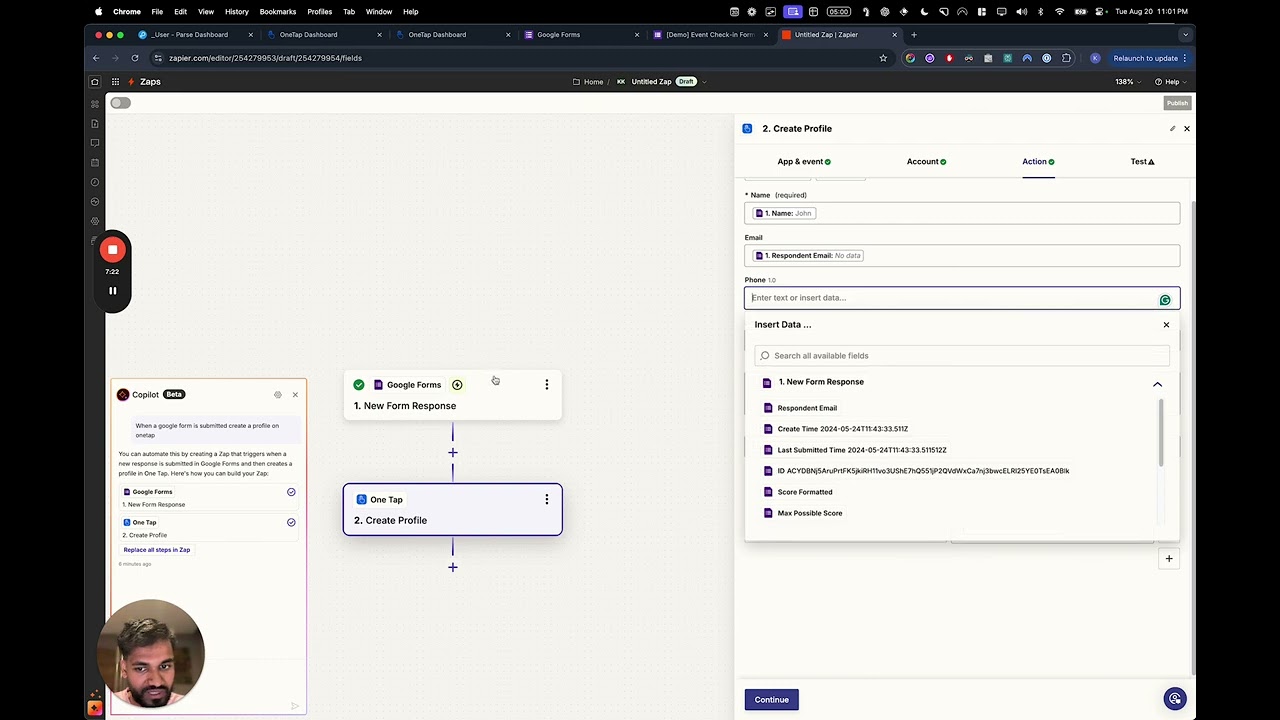1280x720 pixels.
Task: Rename step with the pencil edit icon
Action: click(1172, 128)
